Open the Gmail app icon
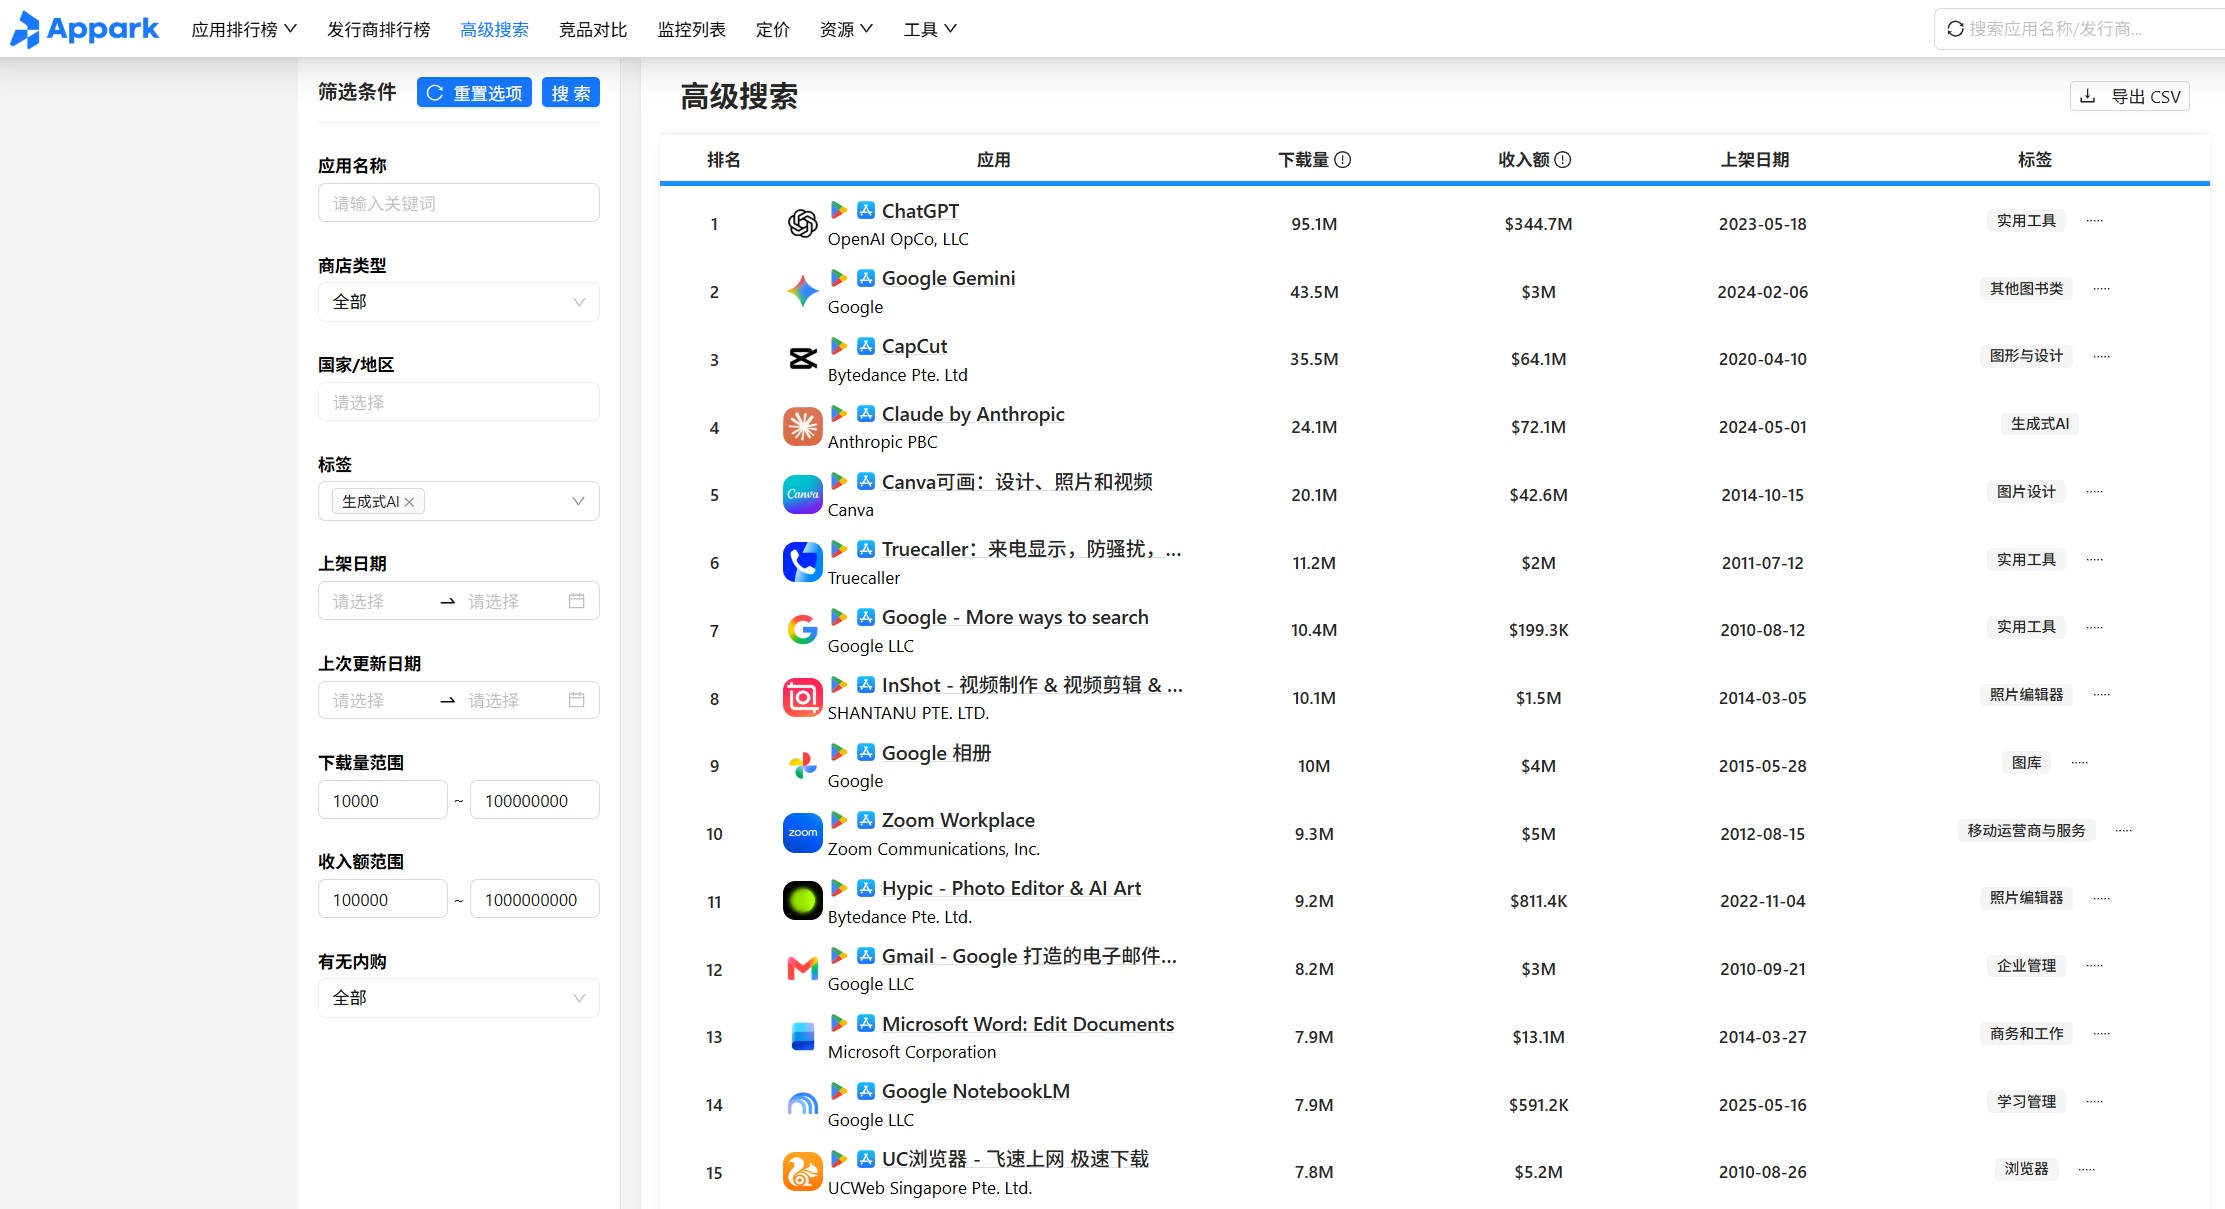The height and width of the screenshot is (1209, 2225). point(802,969)
